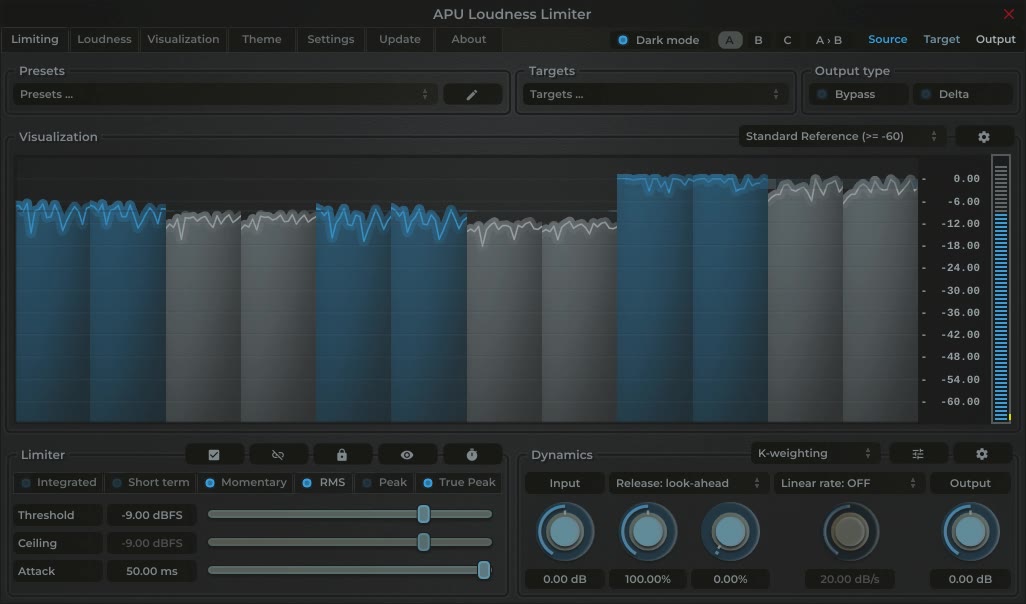Click the Output 0.00 dB value field
1026x604 pixels.
point(970,579)
